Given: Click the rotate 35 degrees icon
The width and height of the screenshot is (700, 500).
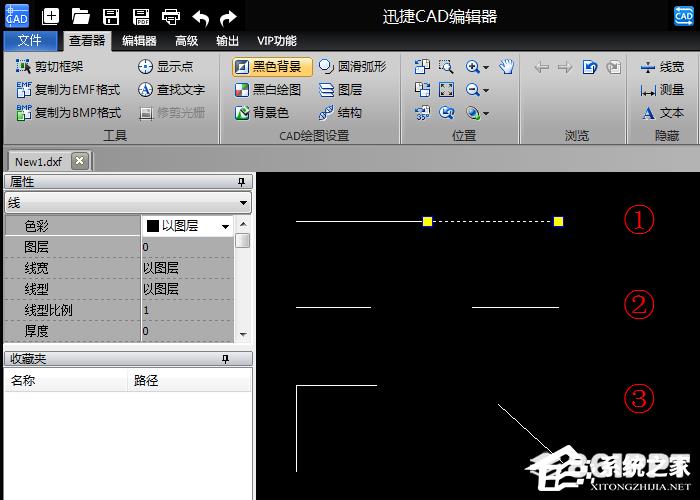Looking at the screenshot, I should (422, 112).
